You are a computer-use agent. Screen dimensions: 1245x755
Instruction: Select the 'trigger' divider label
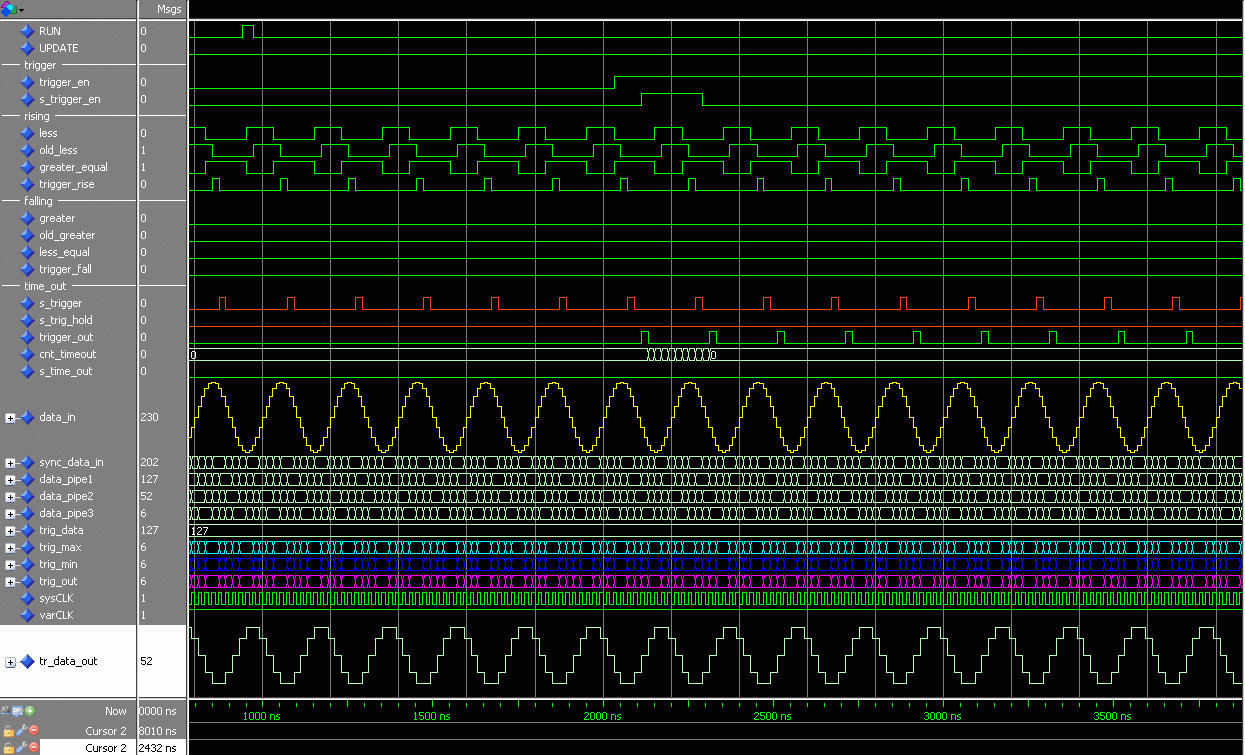pos(40,65)
